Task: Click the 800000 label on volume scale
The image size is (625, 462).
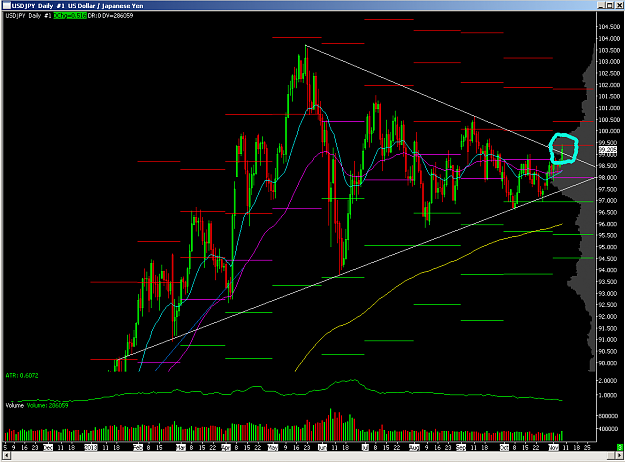Action: (609, 416)
